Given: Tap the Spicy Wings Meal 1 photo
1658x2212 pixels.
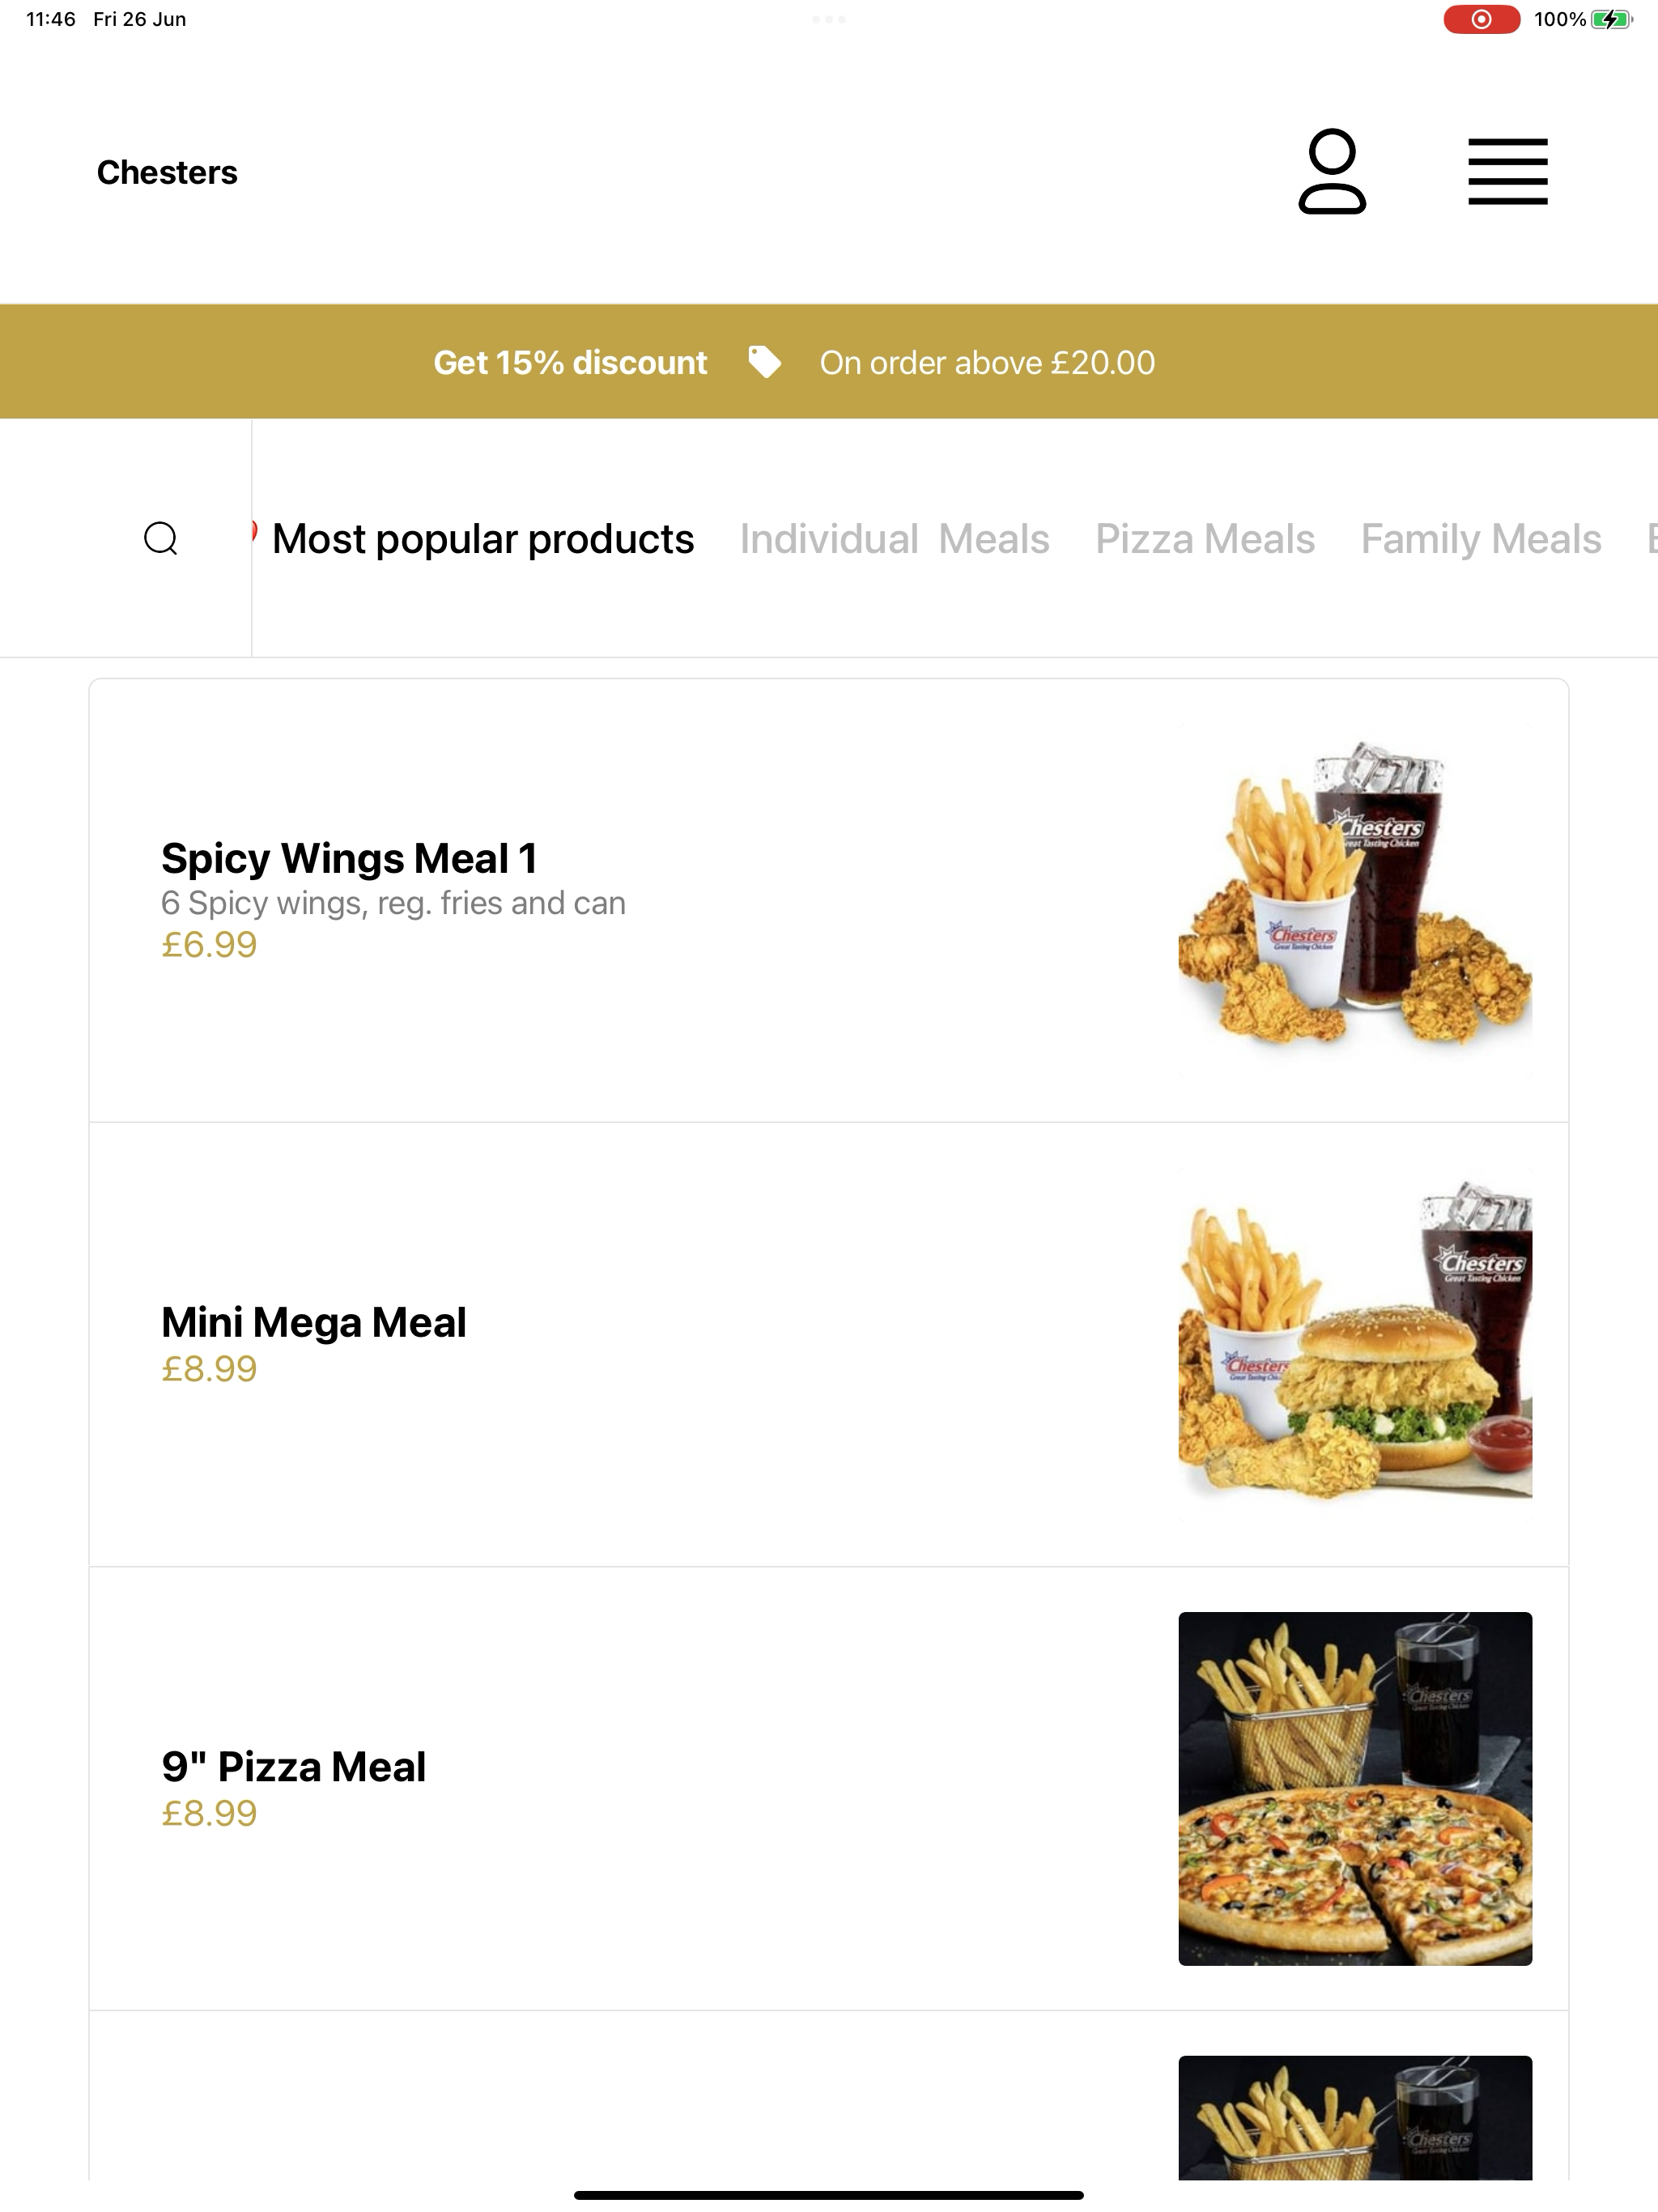Looking at the screenshot, I should (x=1355, y=900).
